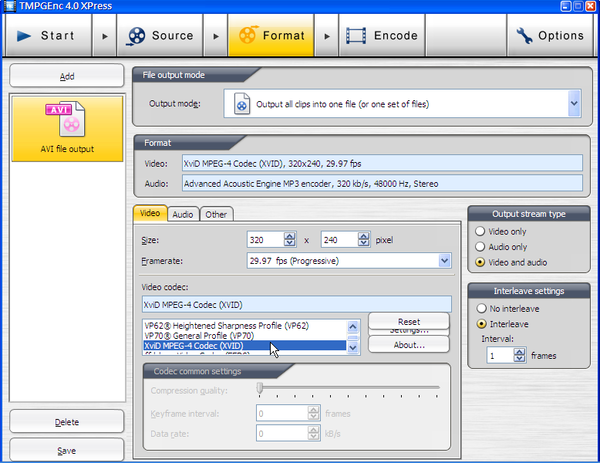Click the width size field 320
Viewport: 600px width, 463px height.
pos(266,240)
